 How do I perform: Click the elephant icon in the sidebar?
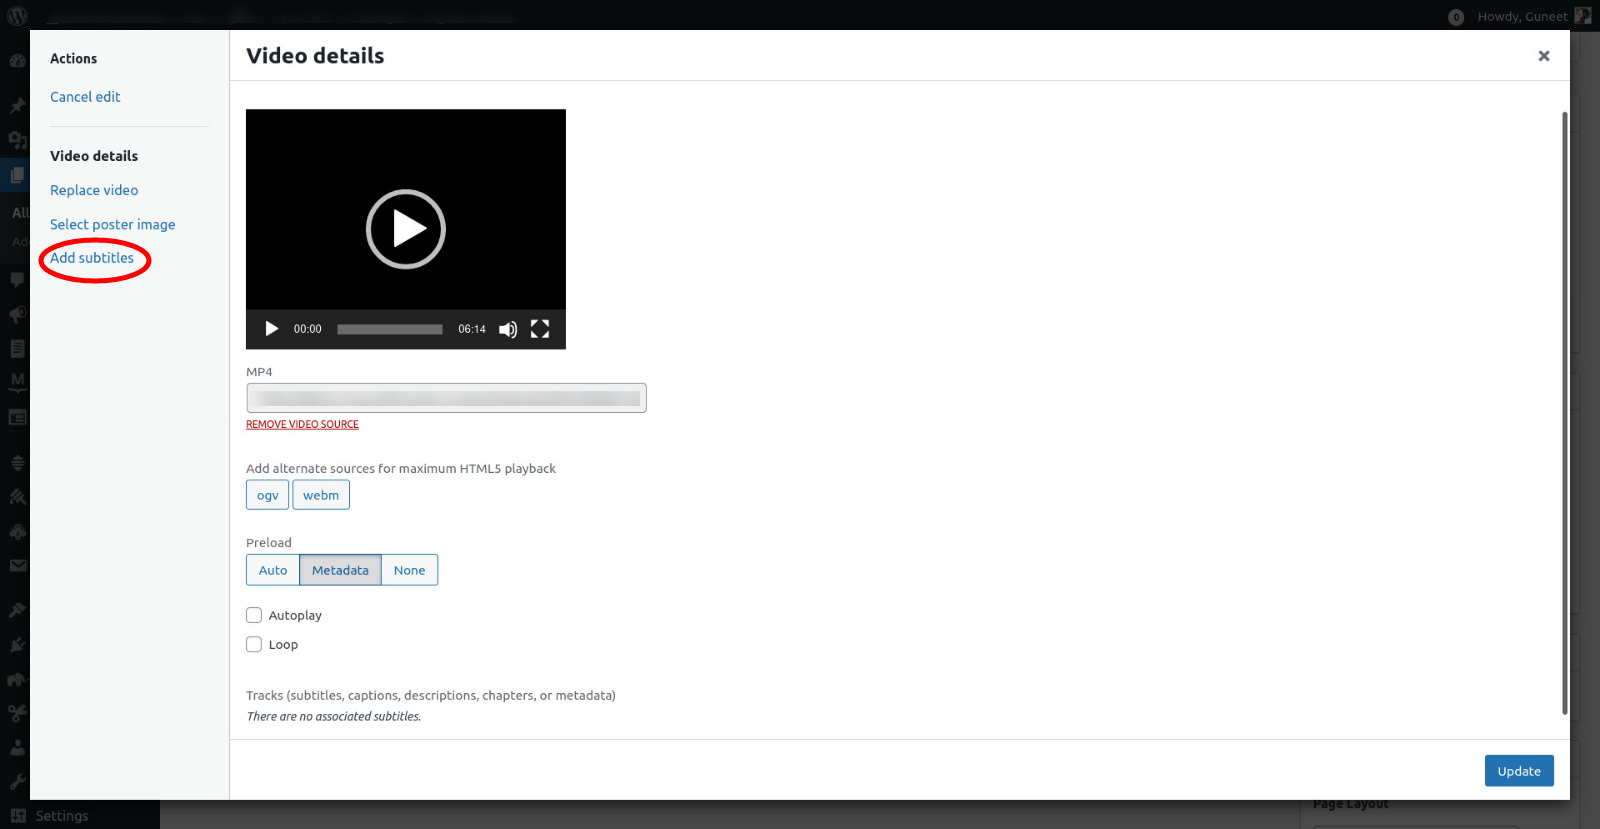pos(17,679)
